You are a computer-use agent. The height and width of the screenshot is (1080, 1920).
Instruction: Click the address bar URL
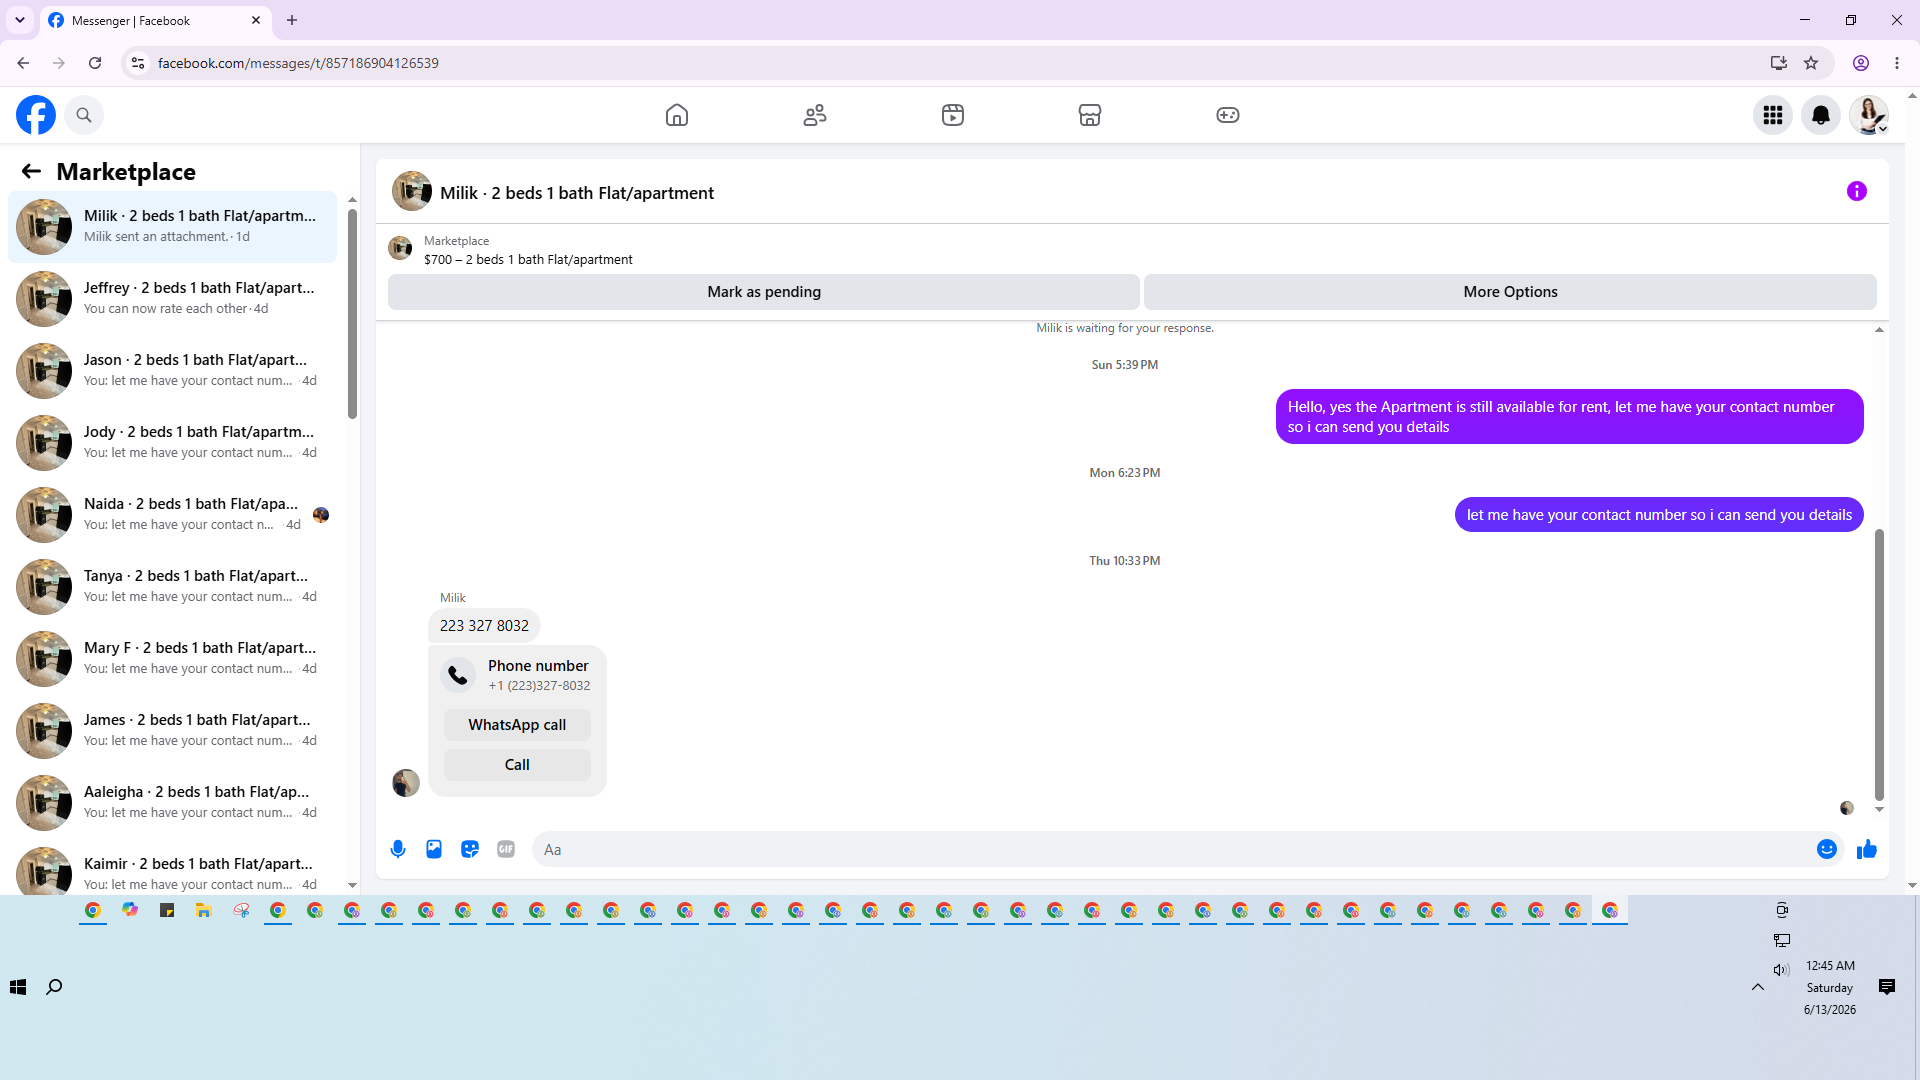click(298, 63)
